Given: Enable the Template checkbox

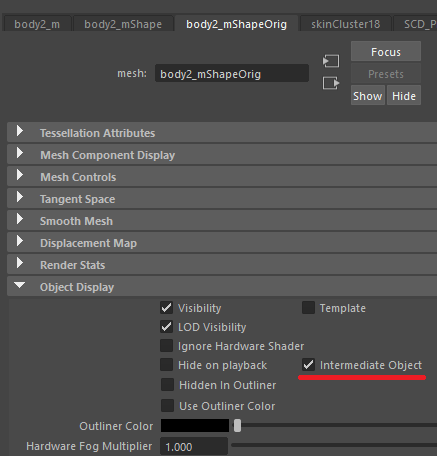Looking at the screenshot, I should click(x=308, y=308).
